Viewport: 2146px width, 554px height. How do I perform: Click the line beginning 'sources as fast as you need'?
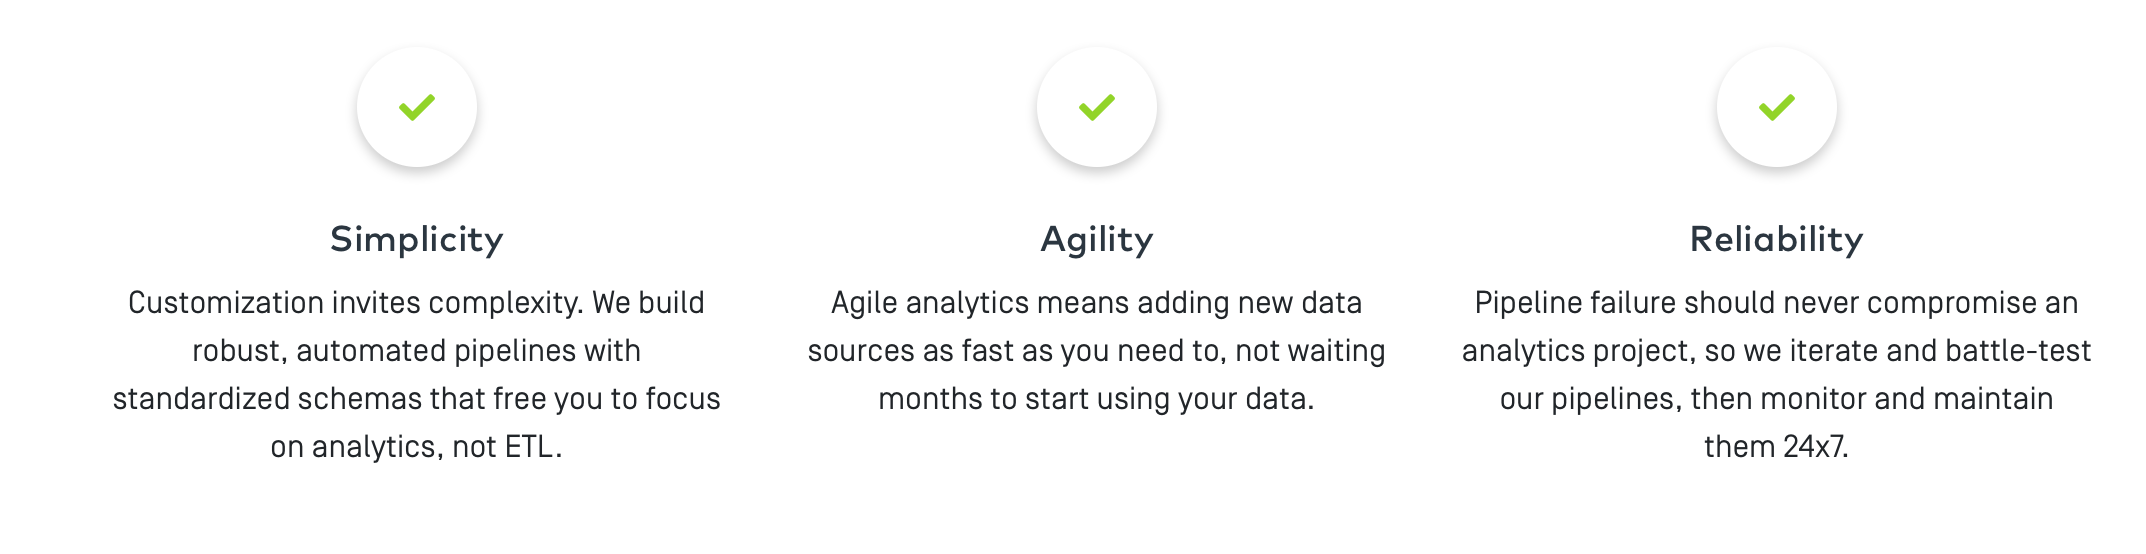click(x=1097, y=351)
